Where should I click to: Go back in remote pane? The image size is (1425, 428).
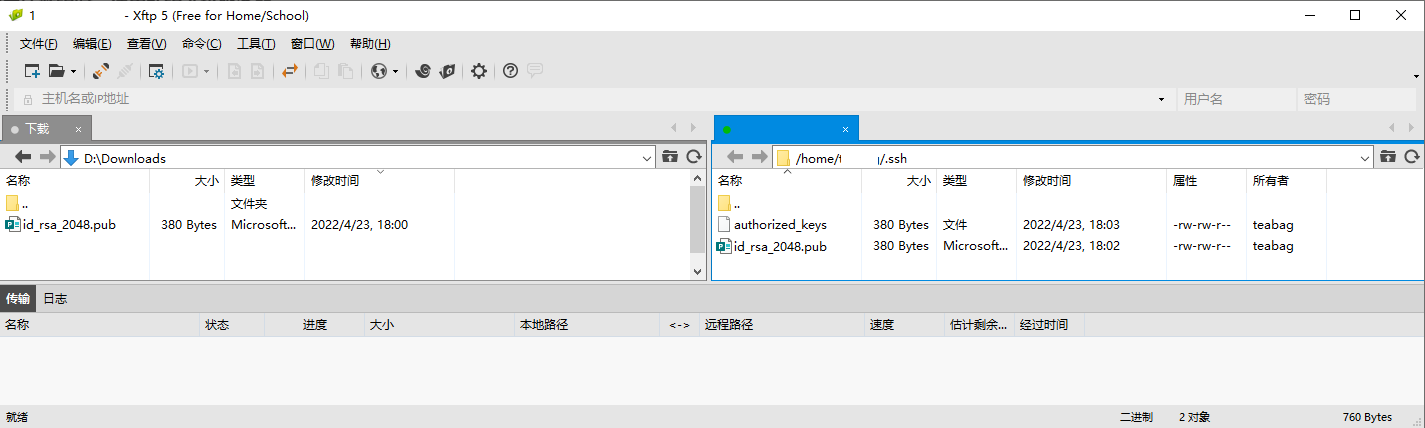(735, 157)
